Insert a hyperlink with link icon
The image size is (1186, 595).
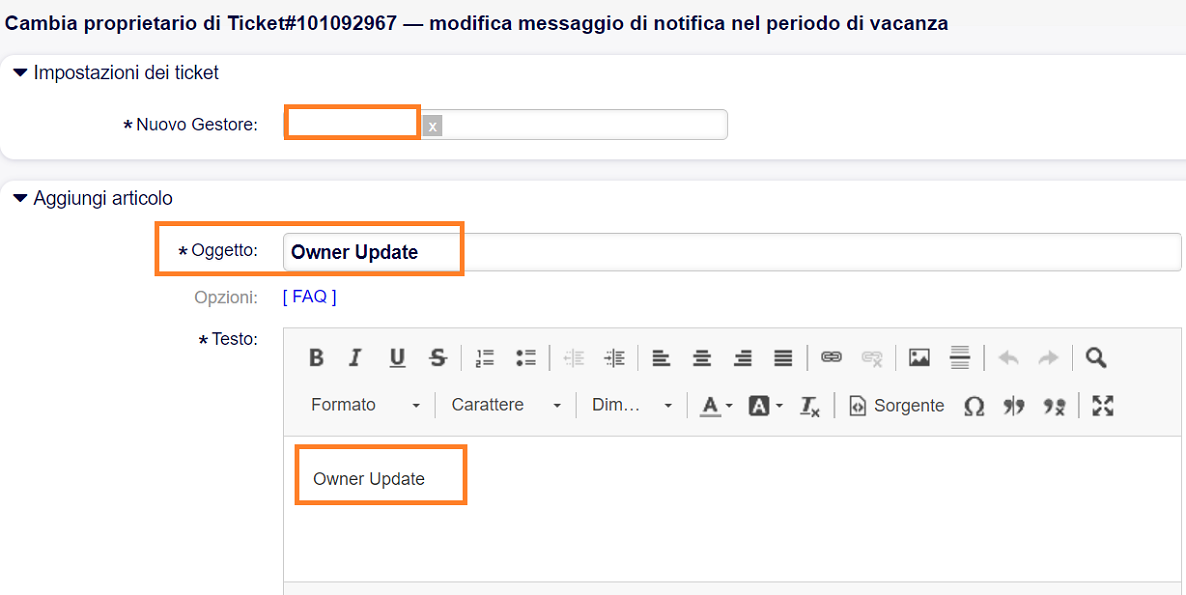831,358
